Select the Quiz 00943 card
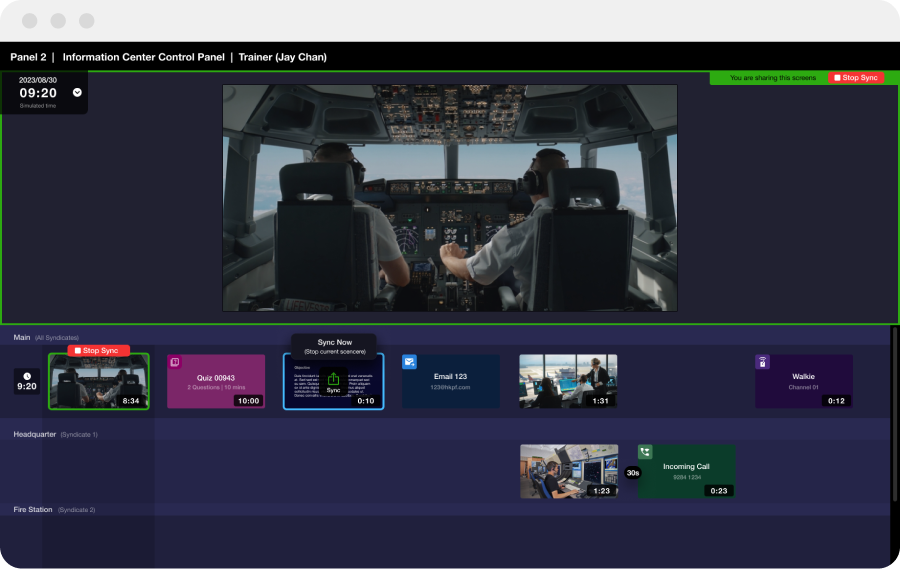Screen dimensions: 900x569 pyautogui.click(x=216, y=381)
